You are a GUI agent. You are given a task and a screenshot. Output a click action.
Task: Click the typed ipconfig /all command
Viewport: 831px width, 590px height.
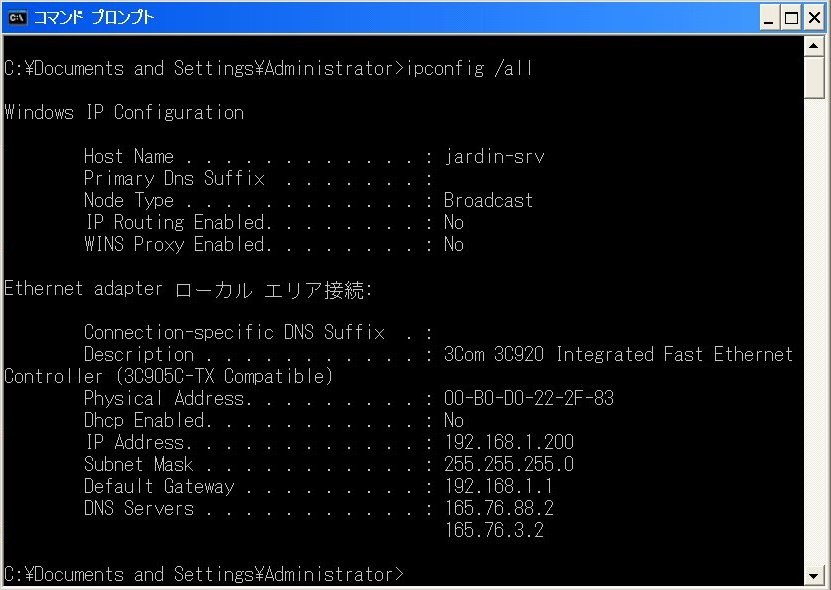(x=469, y=68)
